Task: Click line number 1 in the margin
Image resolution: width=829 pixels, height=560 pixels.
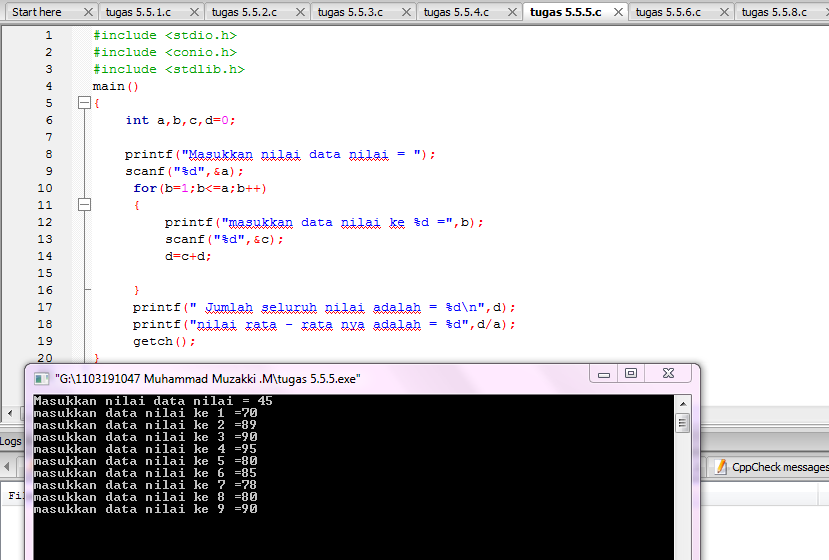Action: click(x=49, y=35)
